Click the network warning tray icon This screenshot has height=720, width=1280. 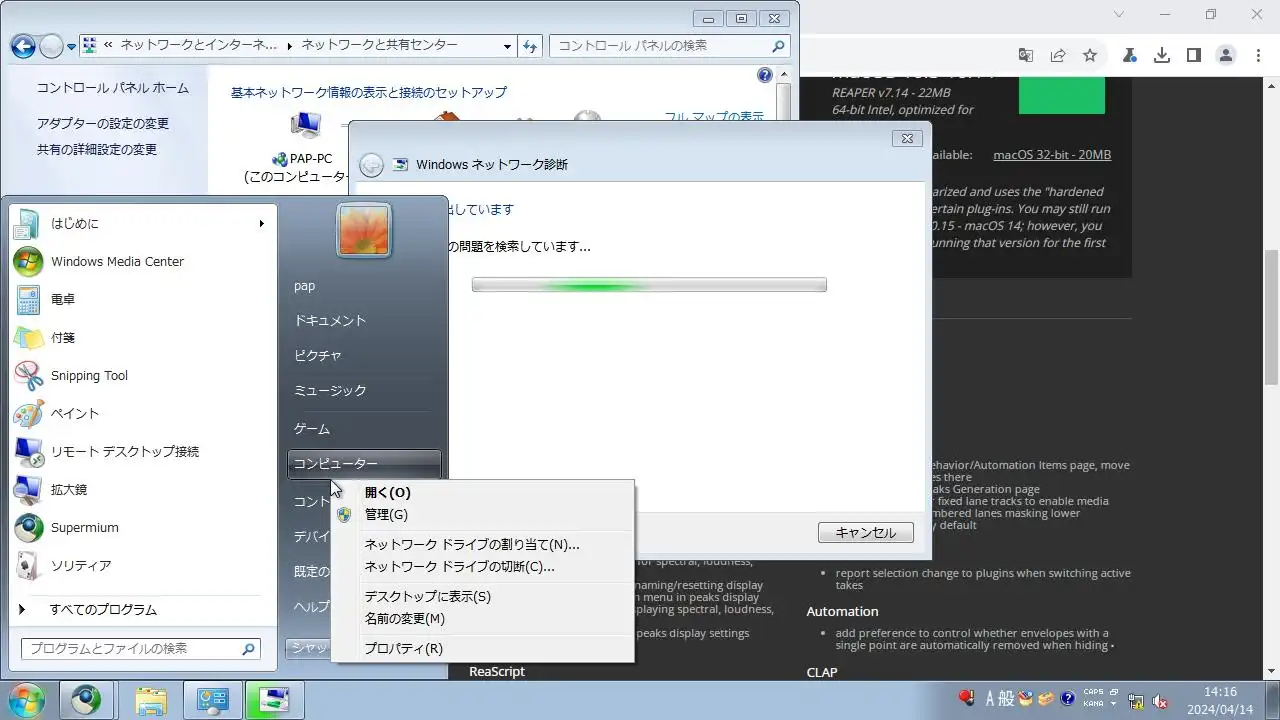[1137, 699]
